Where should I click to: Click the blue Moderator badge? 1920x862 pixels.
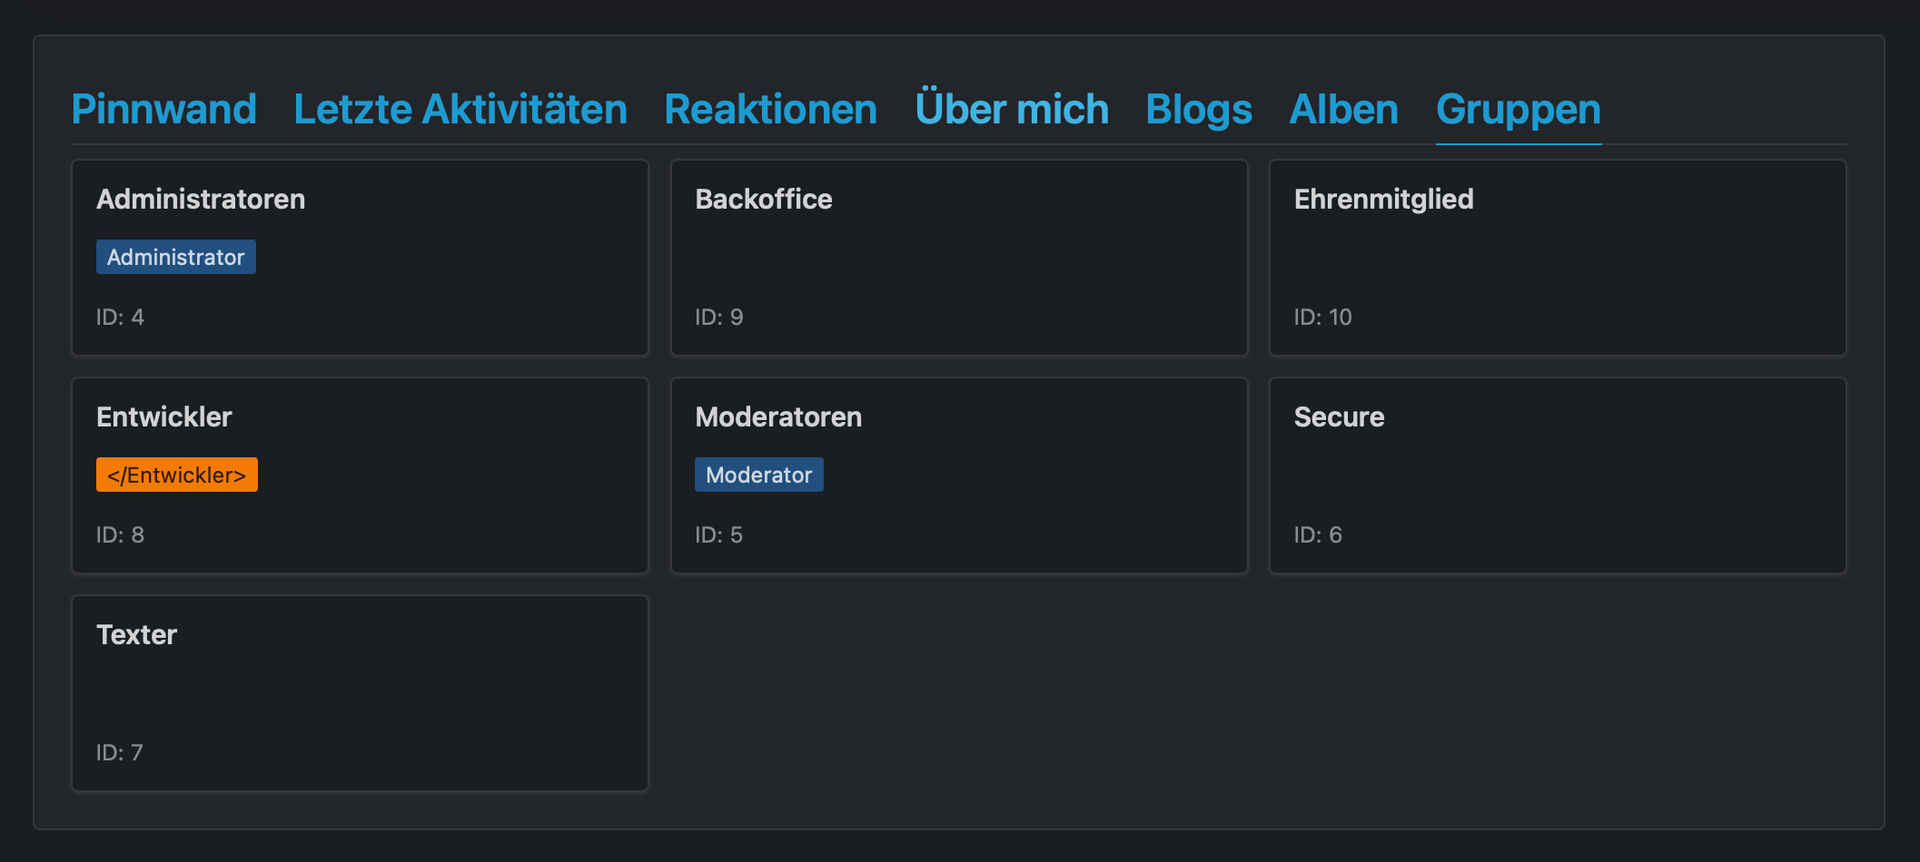(x=759, y=475)
